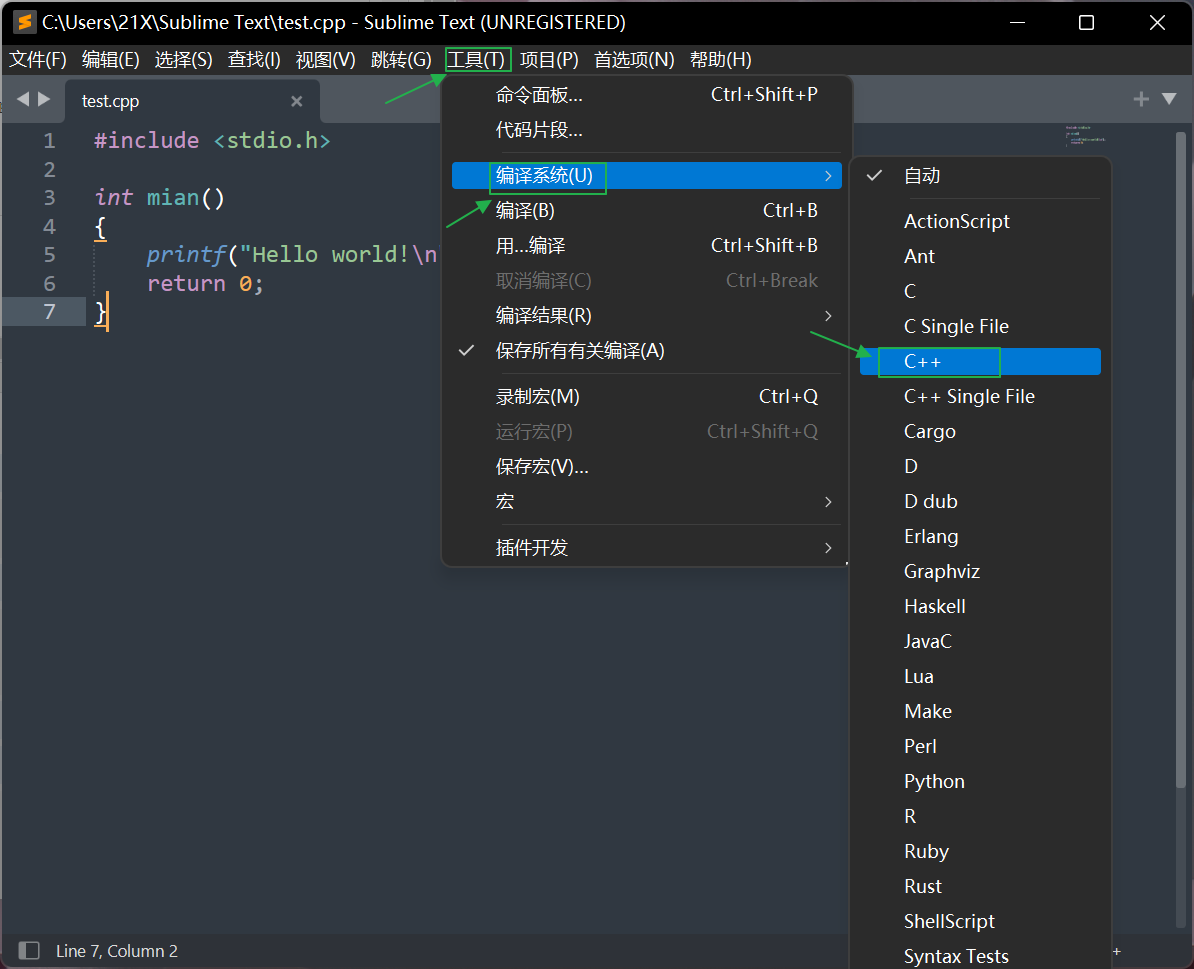The height and width of the screenshot is (969, 1194).
Task: Click 编译(B) to build
Action: click(x=646, y=210)
